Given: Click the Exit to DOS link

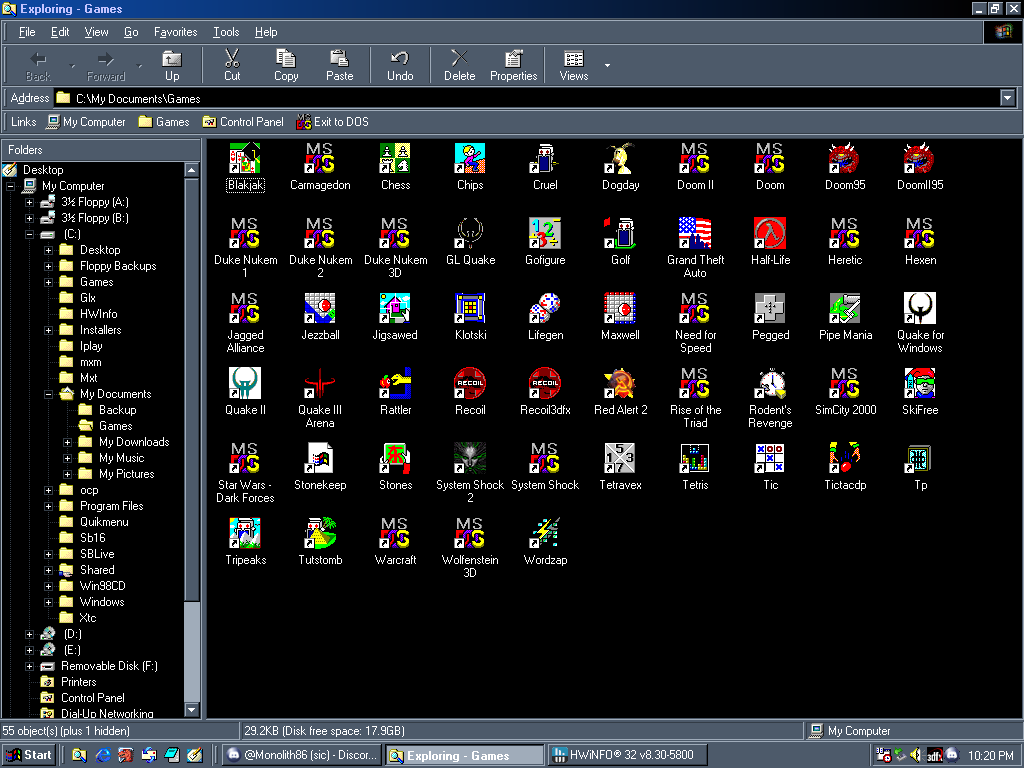Looking at the screenshot, I should pos(332,122).
